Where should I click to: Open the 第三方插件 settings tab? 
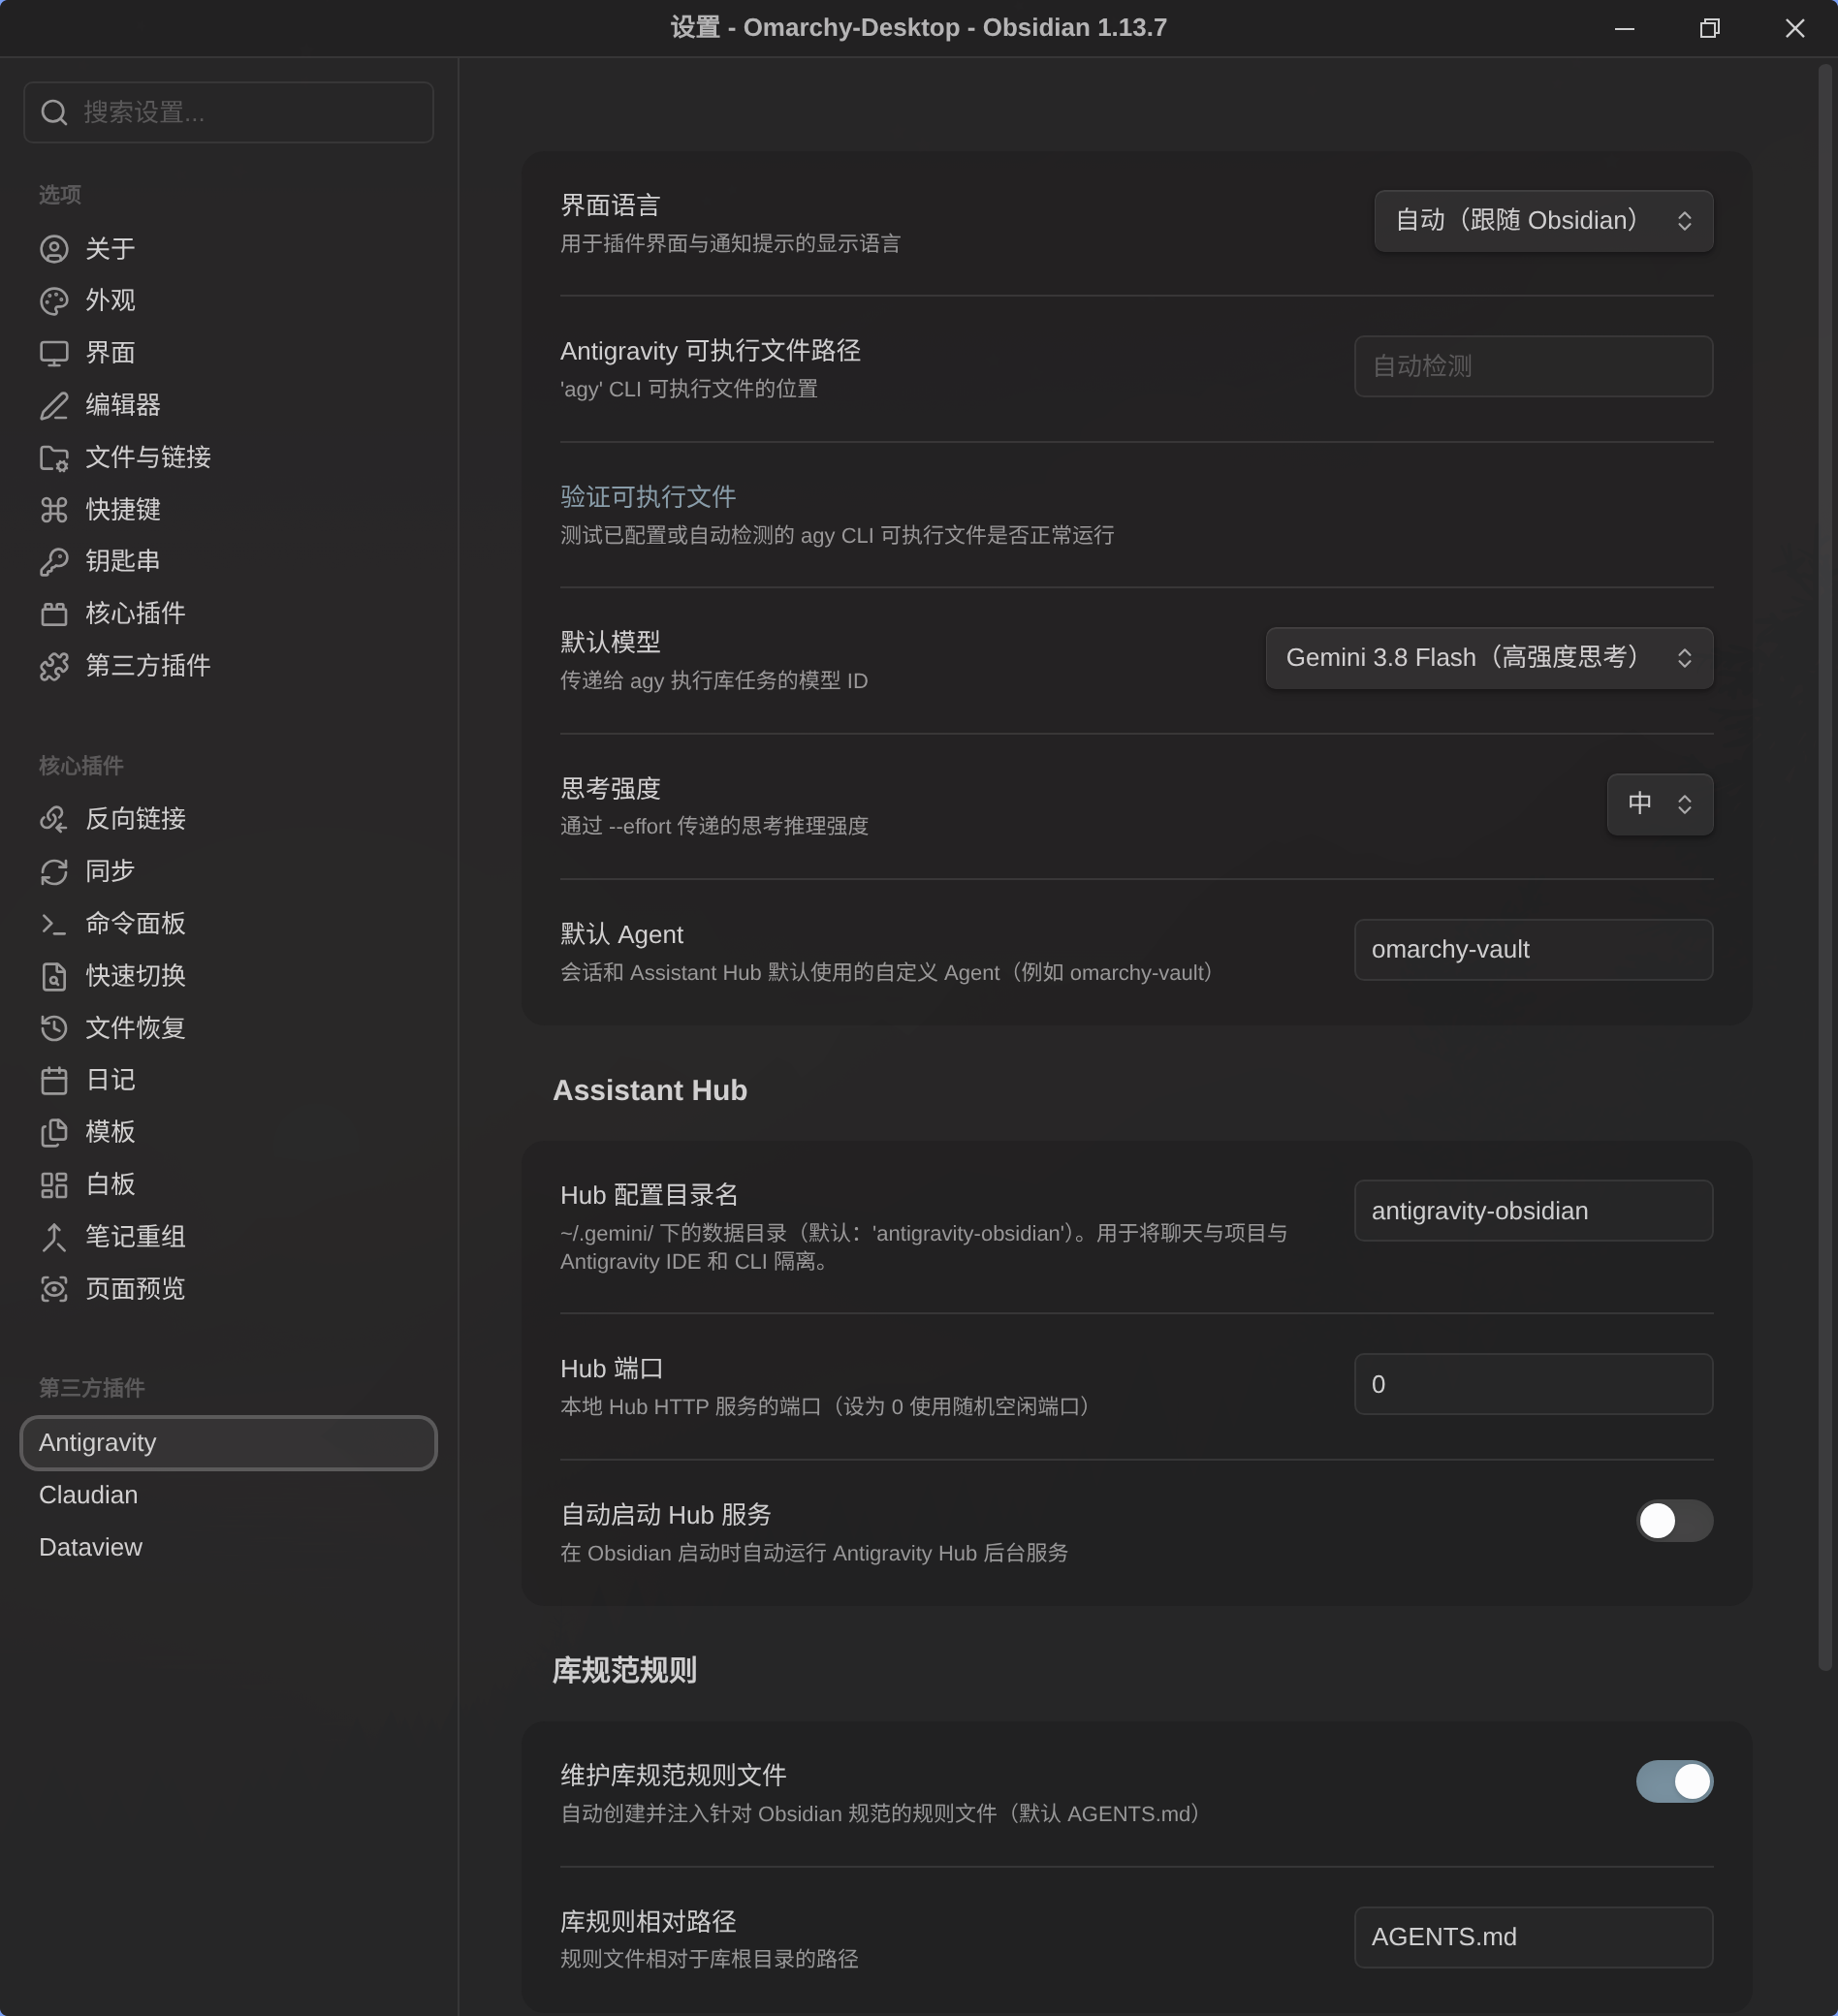click(x=228, y=666)
